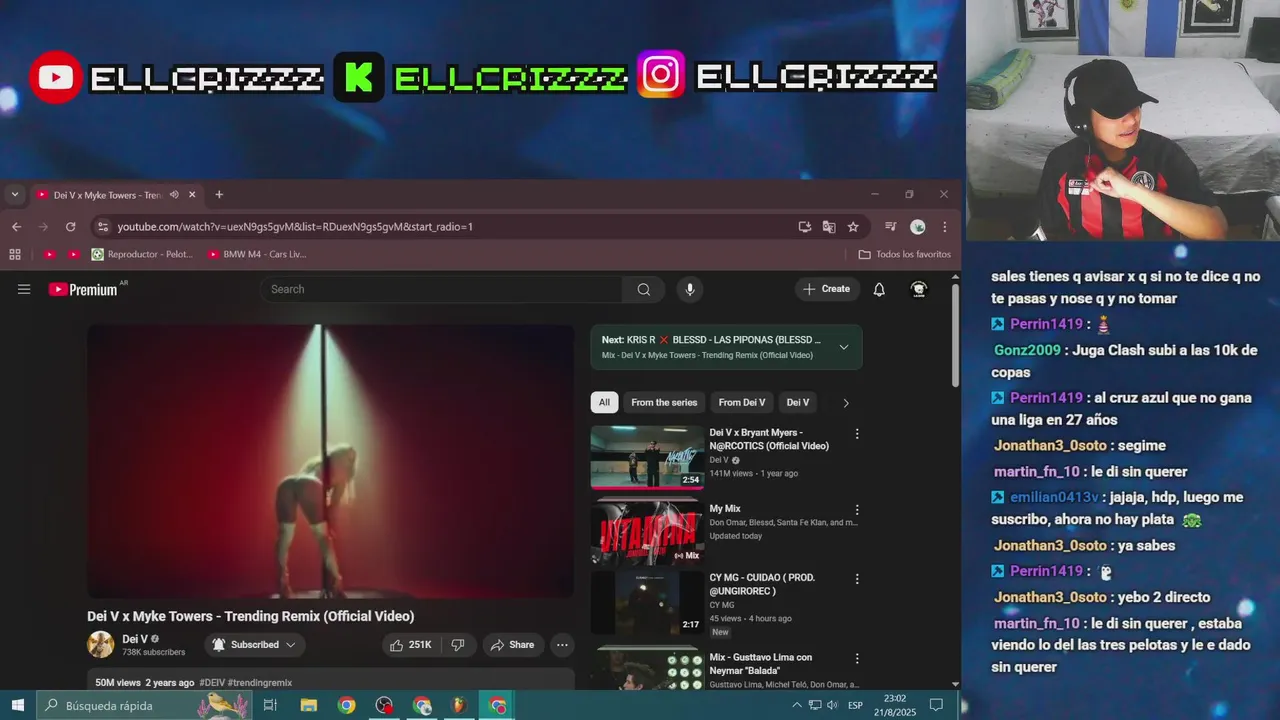Go back with Chrome's back arrow
Viewport: 1280px width, 720px height.
(x=16, y=227)
